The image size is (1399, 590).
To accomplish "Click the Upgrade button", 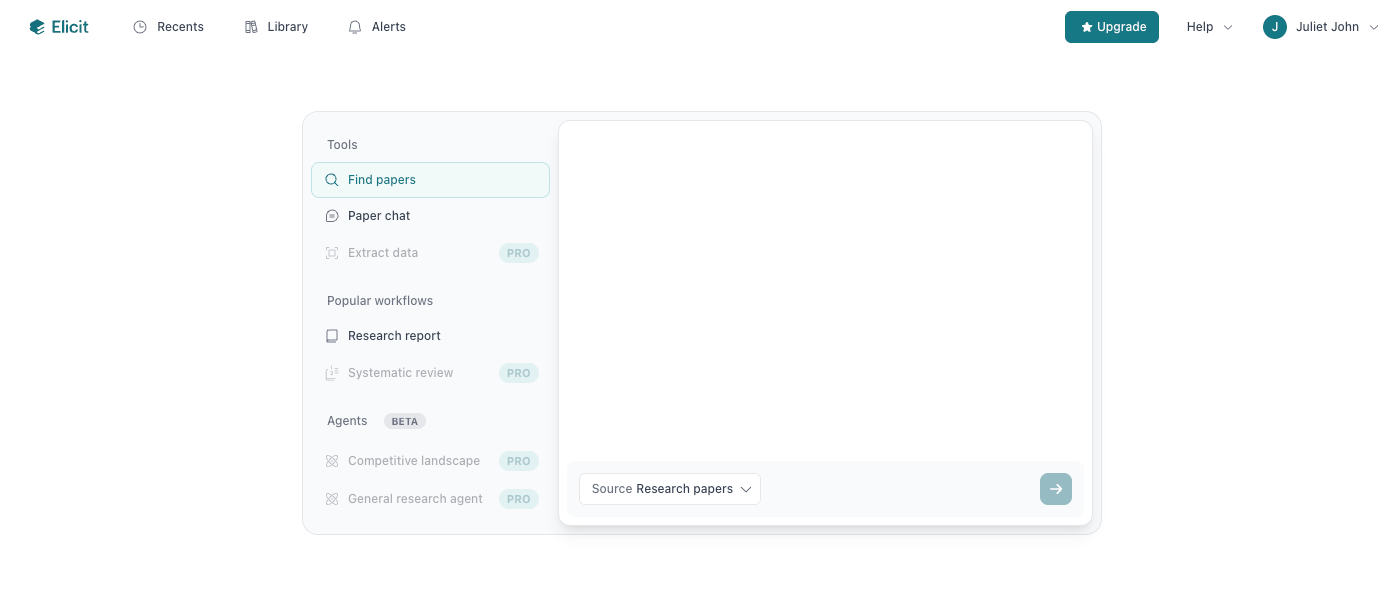I will (1112, 27).
